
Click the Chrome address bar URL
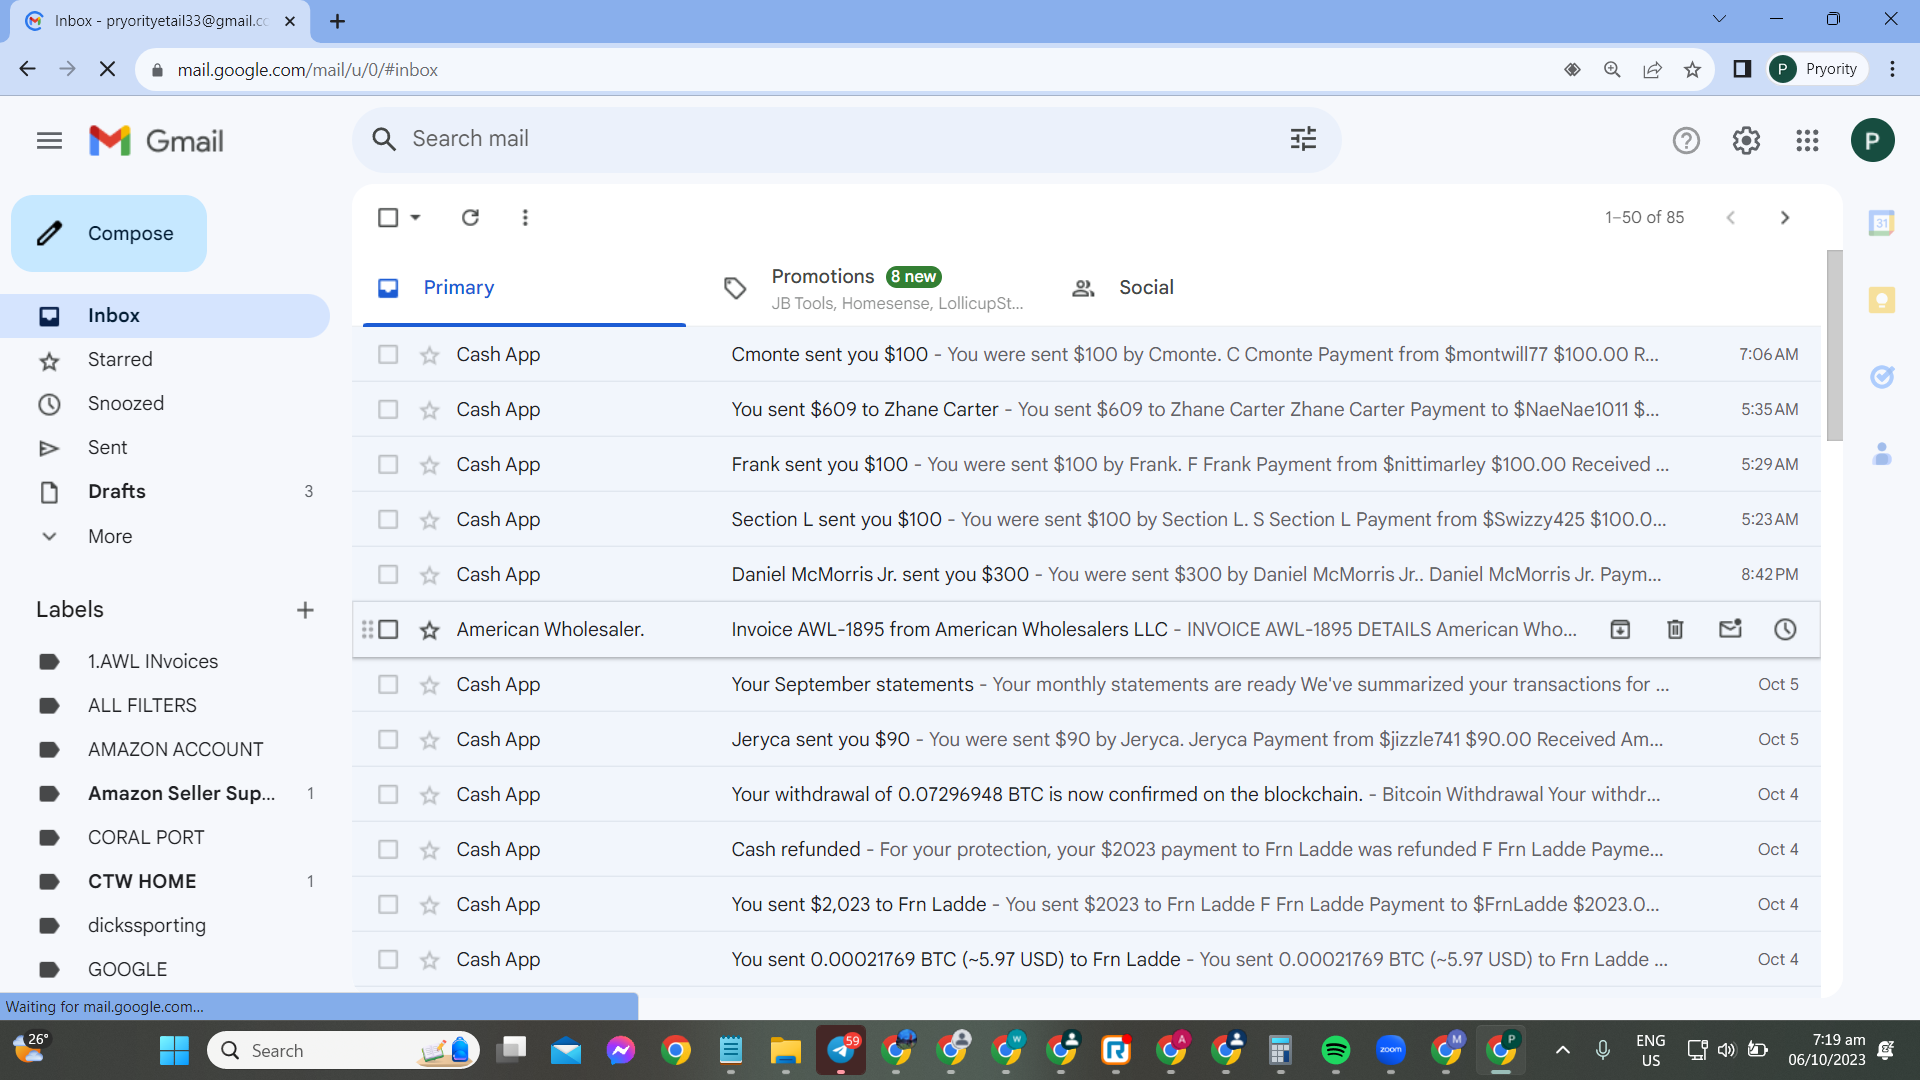(x=308, y=70)
